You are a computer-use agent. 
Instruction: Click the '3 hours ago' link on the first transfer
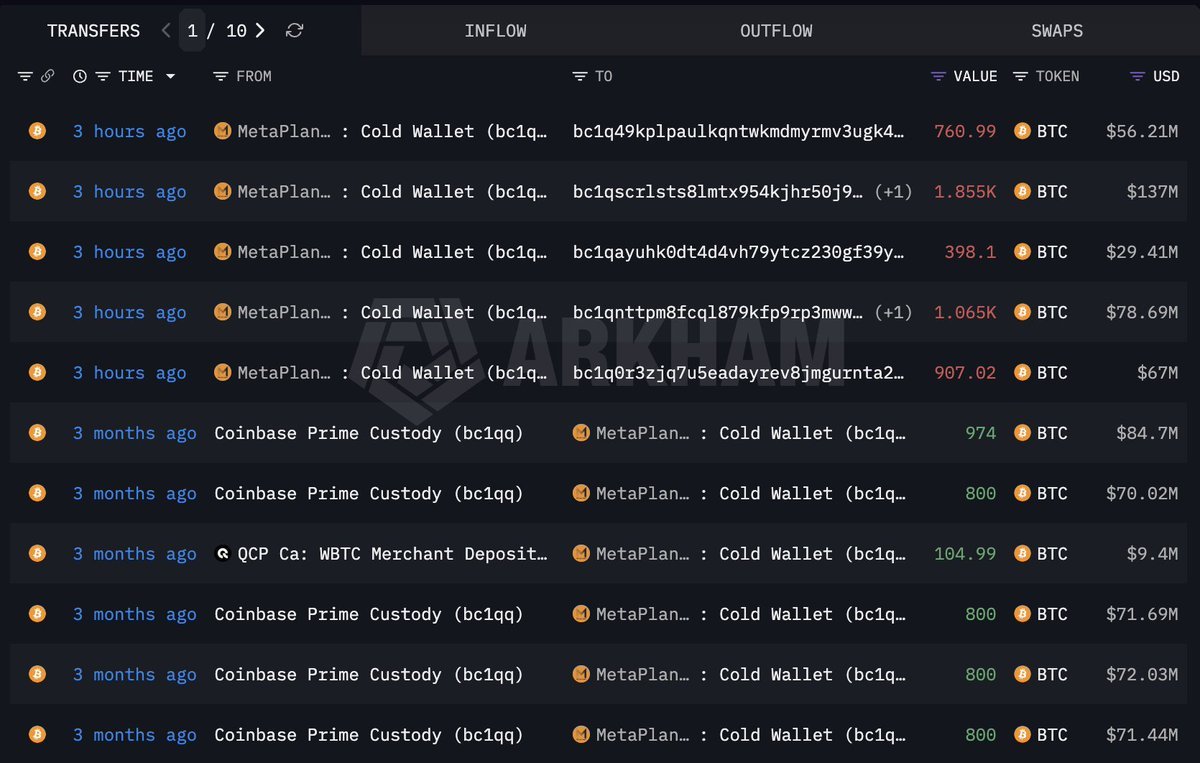point(130,131)
